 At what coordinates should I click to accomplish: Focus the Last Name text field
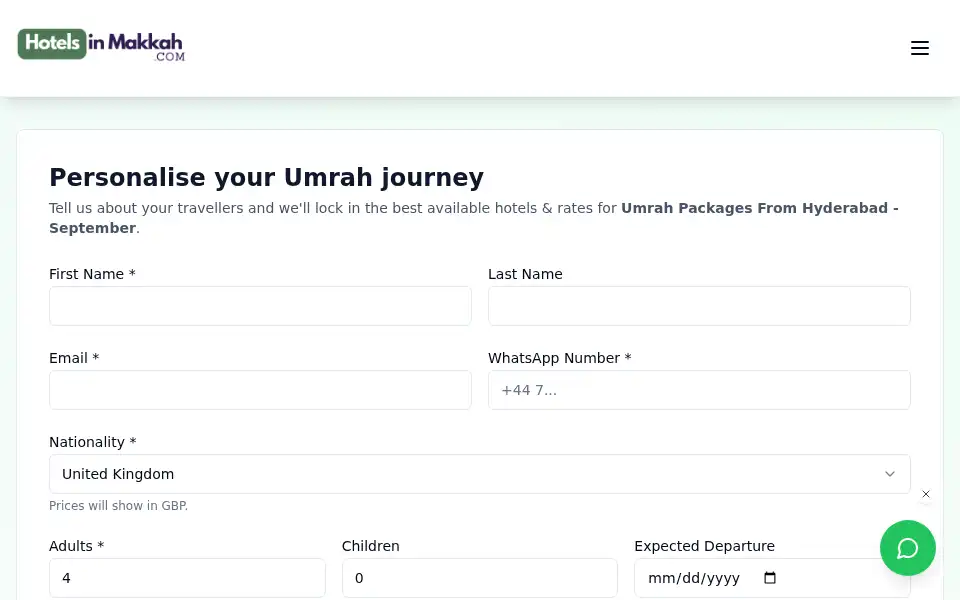point(699,306)
